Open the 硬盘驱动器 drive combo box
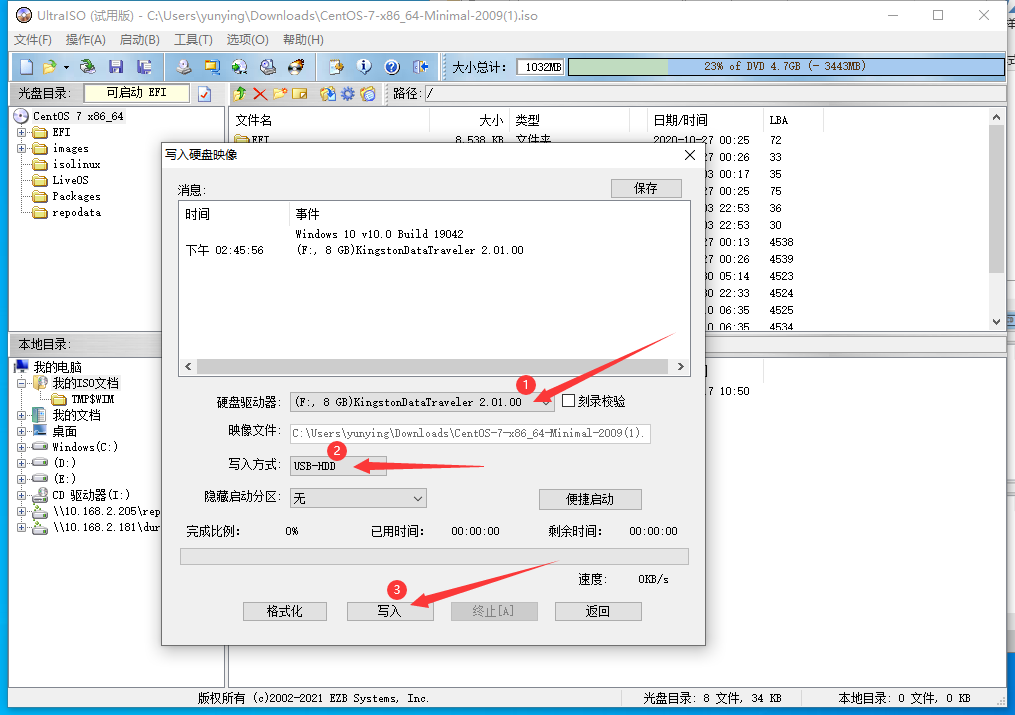Image resolution: width=1015 pixels, height=715 pixels. (x=422, y=402)
